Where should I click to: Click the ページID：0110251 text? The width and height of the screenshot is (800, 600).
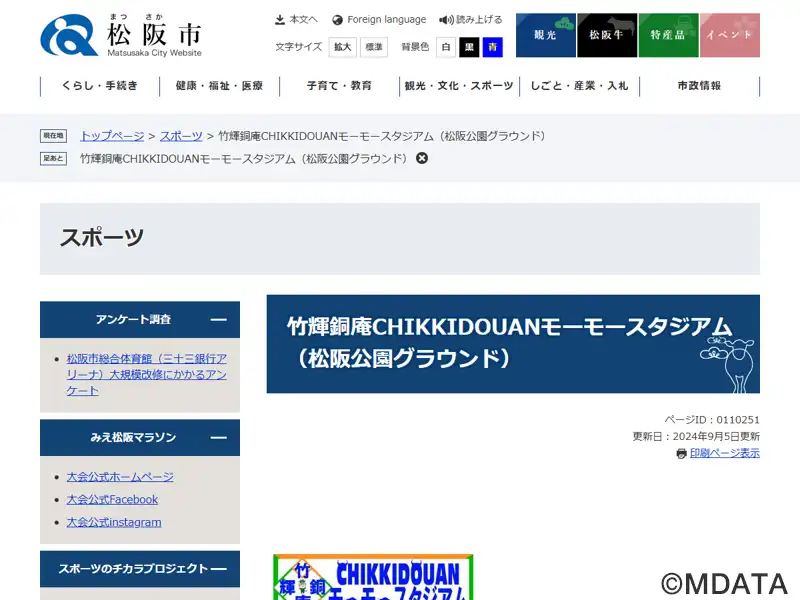(x=712, y=420)
